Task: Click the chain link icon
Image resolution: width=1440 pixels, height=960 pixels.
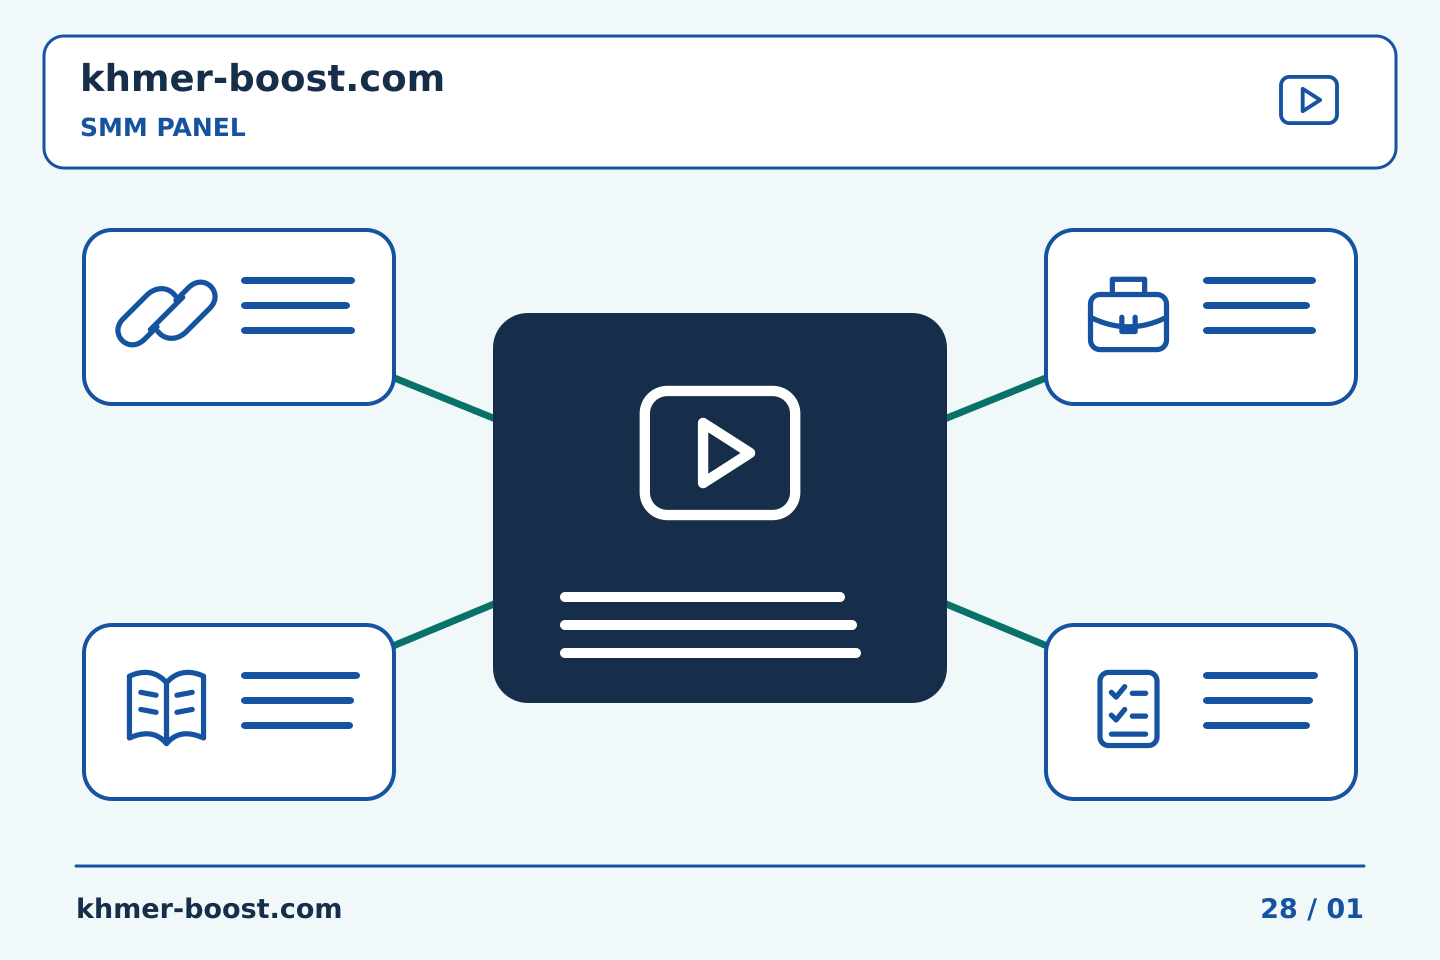Action: [x=166, y=313]
